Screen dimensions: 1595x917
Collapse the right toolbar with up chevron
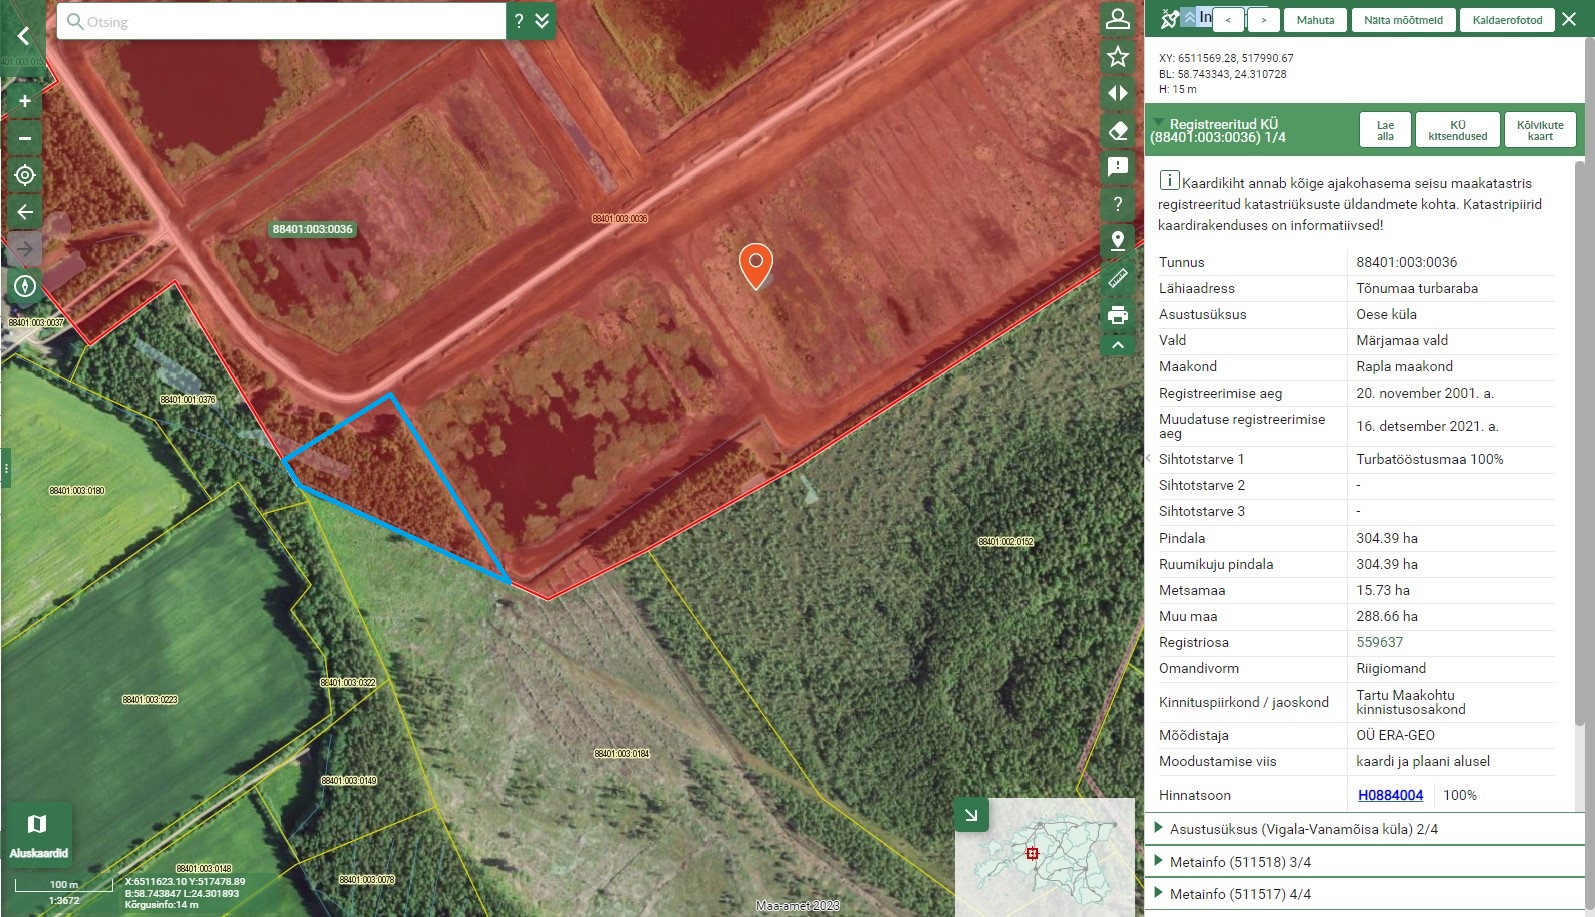pyautogui.click(x=1118, y=345)
